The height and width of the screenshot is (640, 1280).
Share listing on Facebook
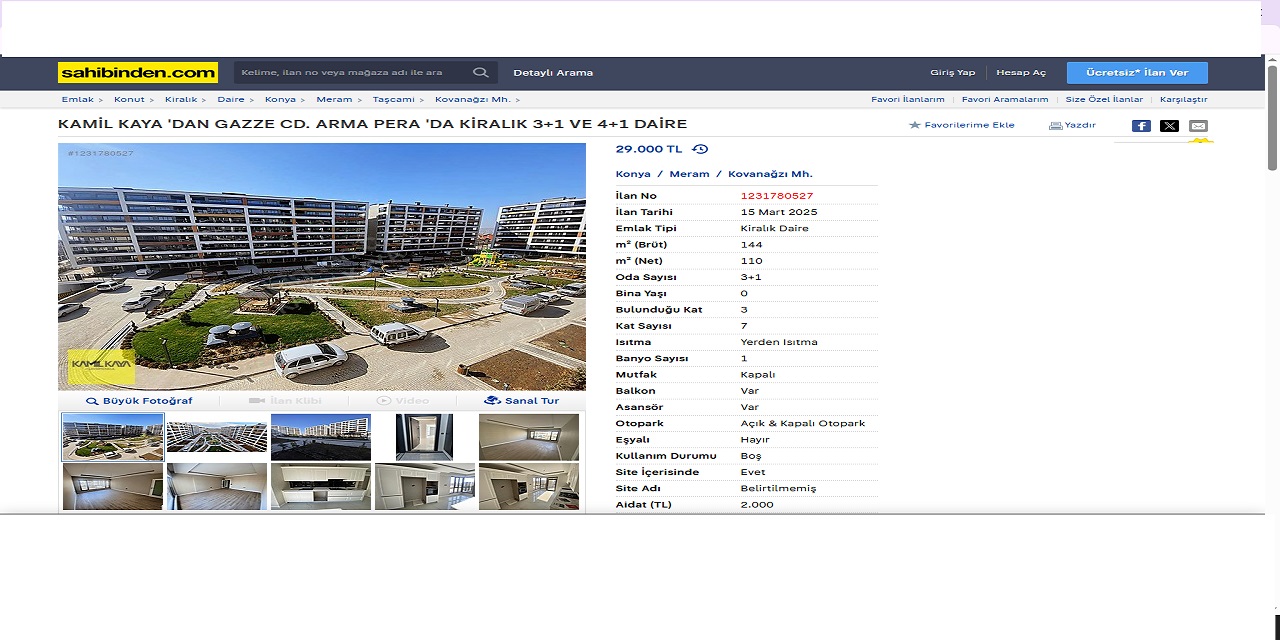pyautogui.click(x=1141, y=126)
